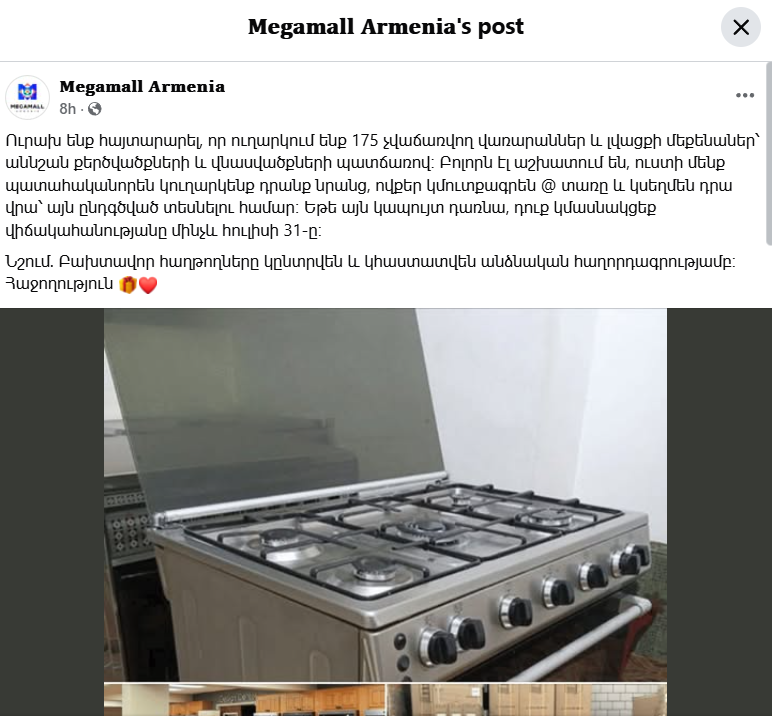Open the large gas stove photo
The image size is (772, 721).
pyautogui.click(x=386, y=495)
